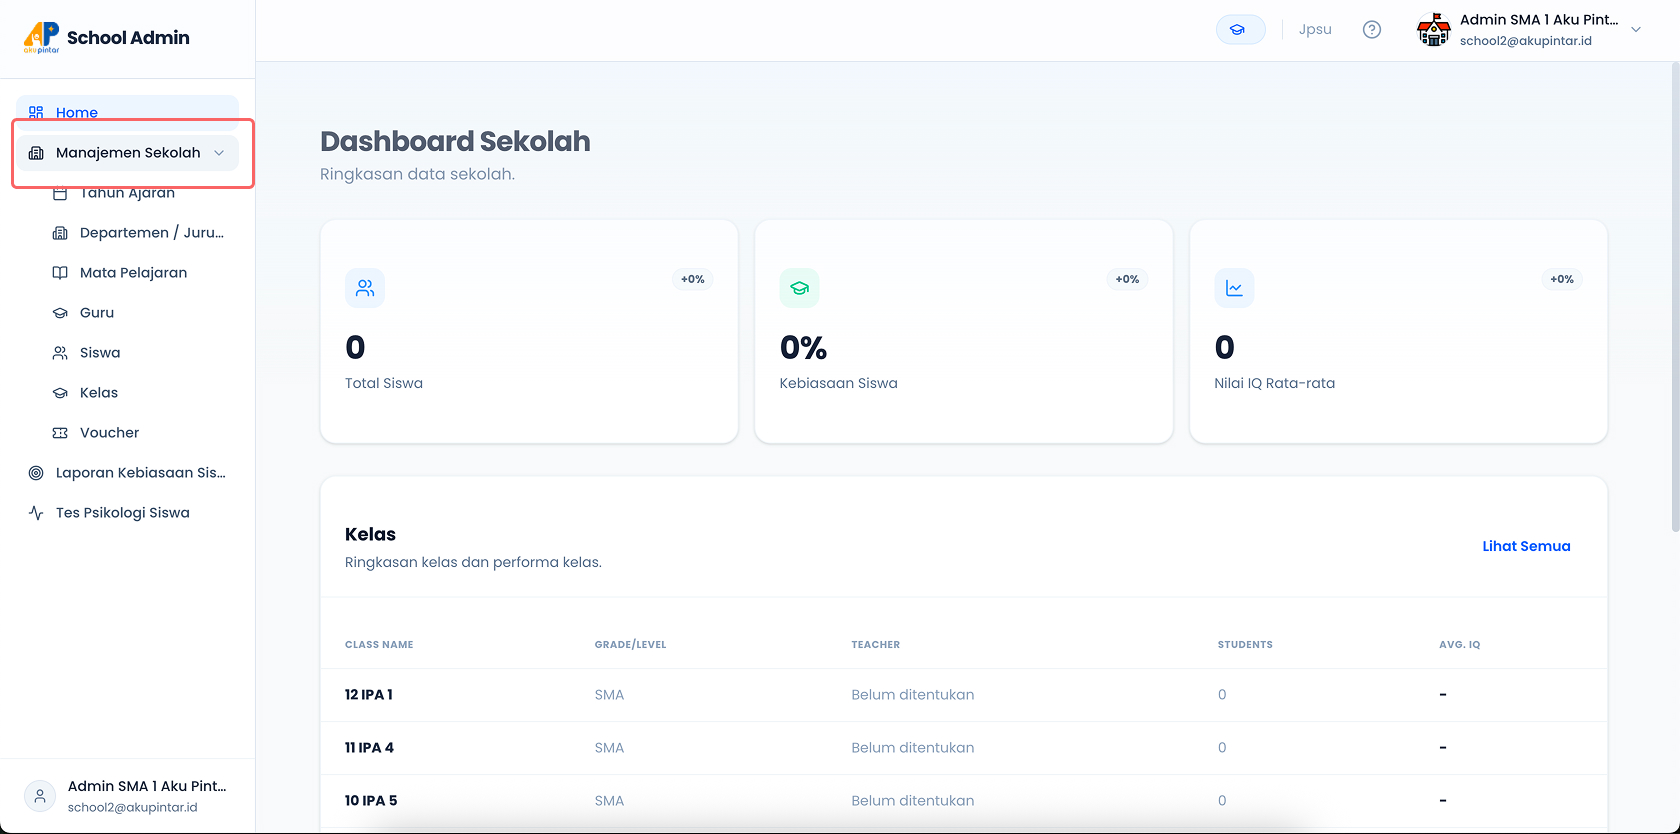Click the Aku Pintar logo icon
This screenshot has height=834, width=1680.
click(41, 37)
